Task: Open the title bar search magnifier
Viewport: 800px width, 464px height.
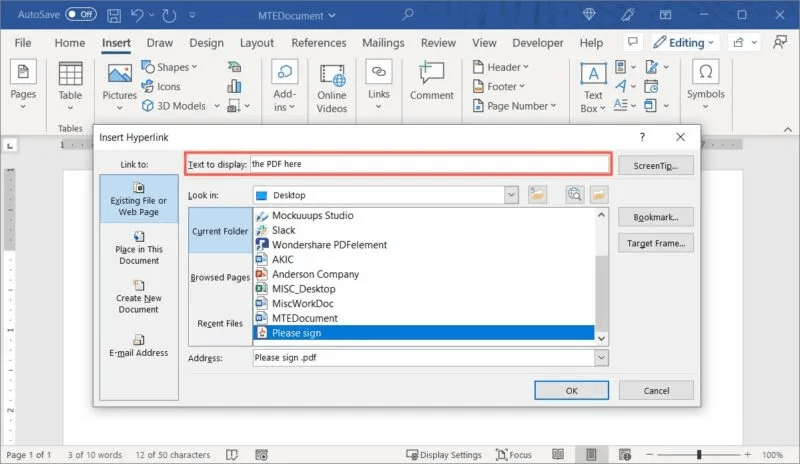Action: coord(407,15)
